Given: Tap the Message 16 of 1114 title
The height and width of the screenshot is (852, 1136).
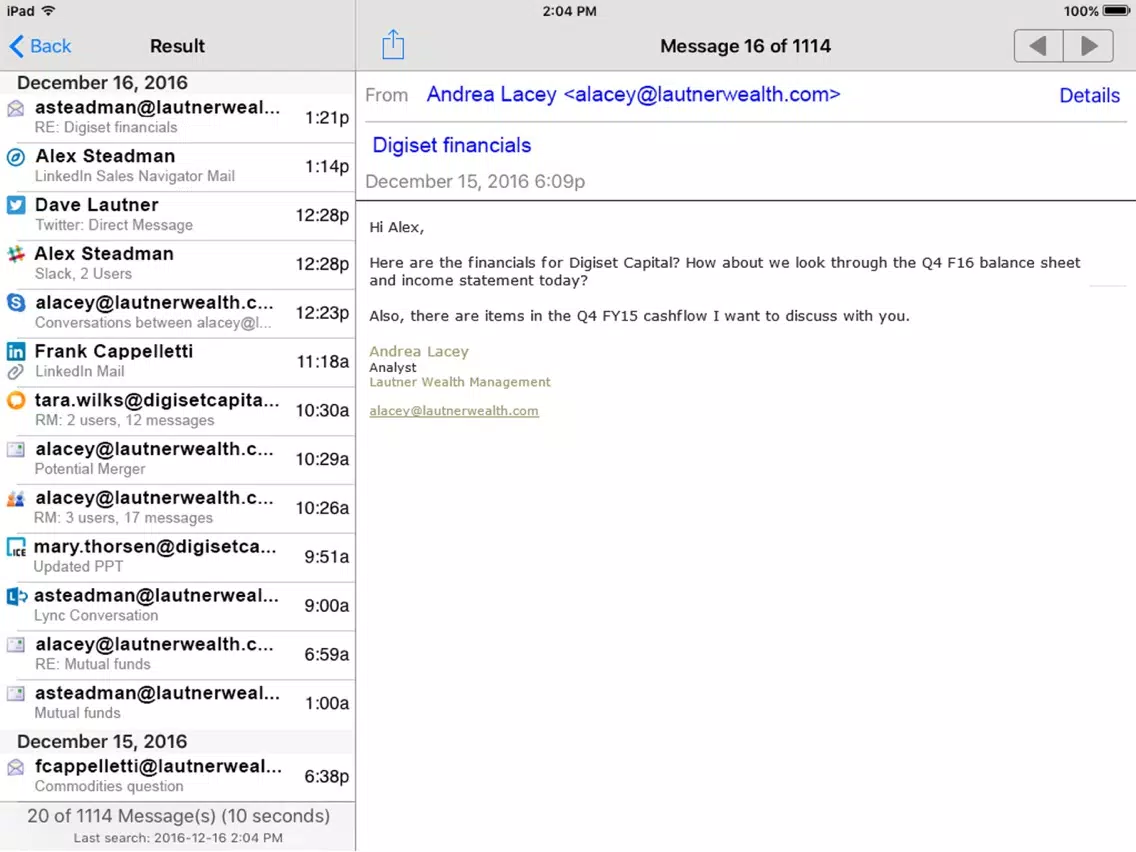Looking at the screenshot, I should (x=746, y=46).
